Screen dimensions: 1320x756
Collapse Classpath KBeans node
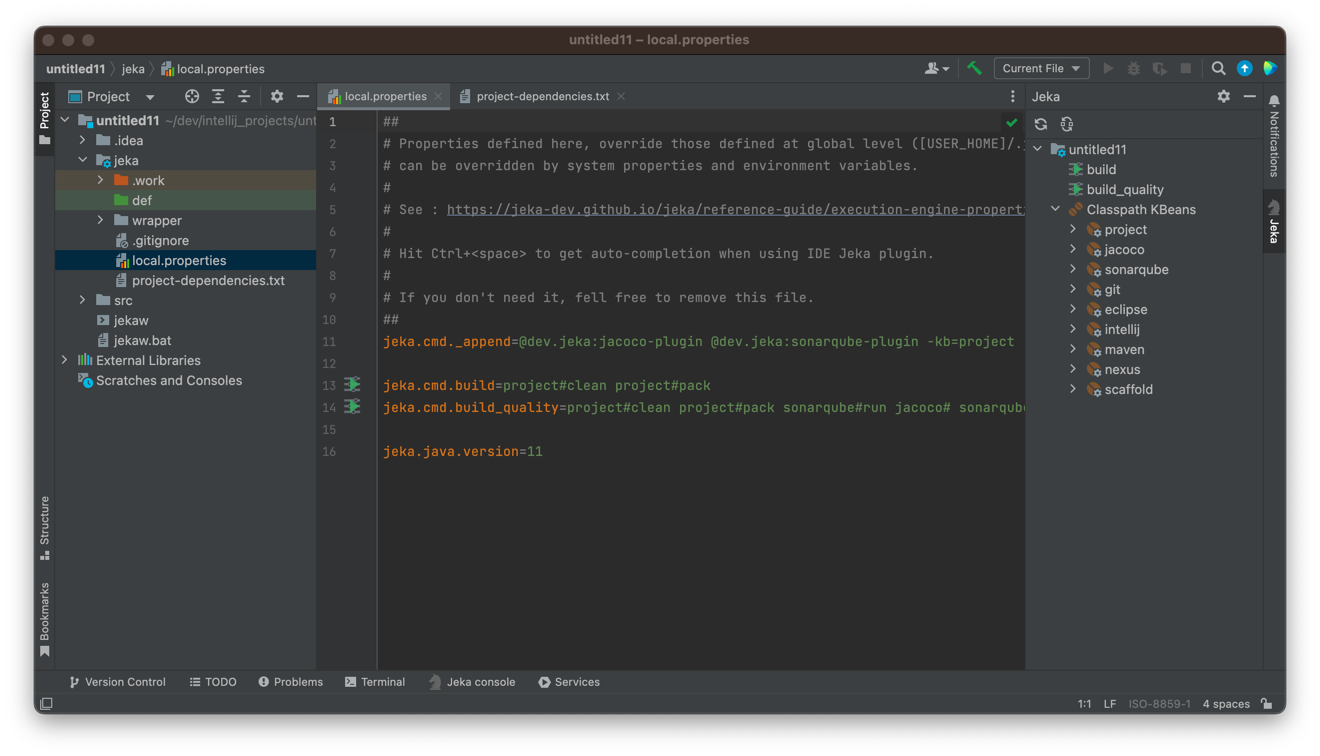(1055, 210)
